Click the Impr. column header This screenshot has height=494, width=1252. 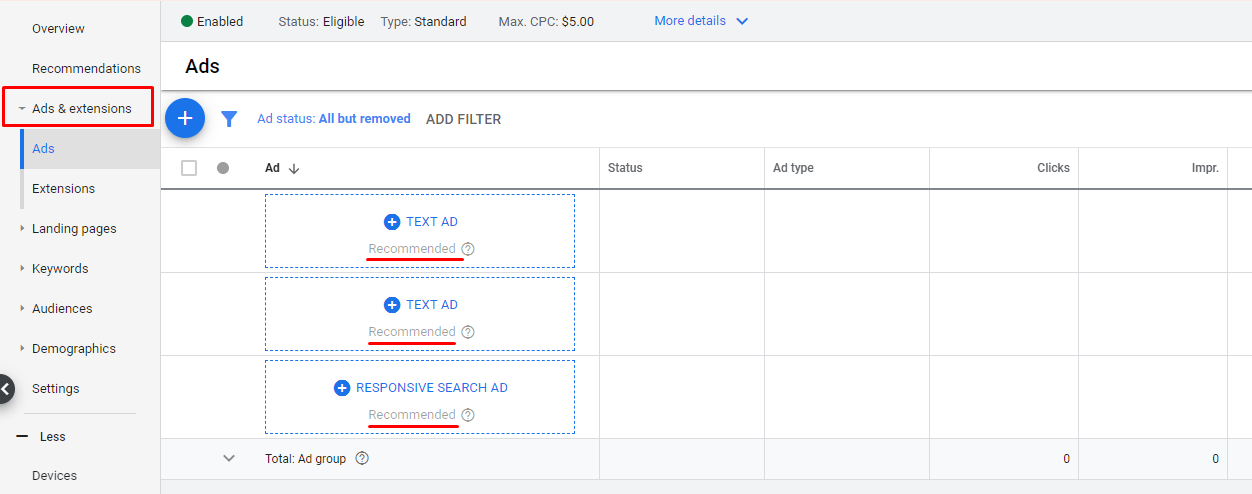pyautogui.click(x=1205, y=168)
